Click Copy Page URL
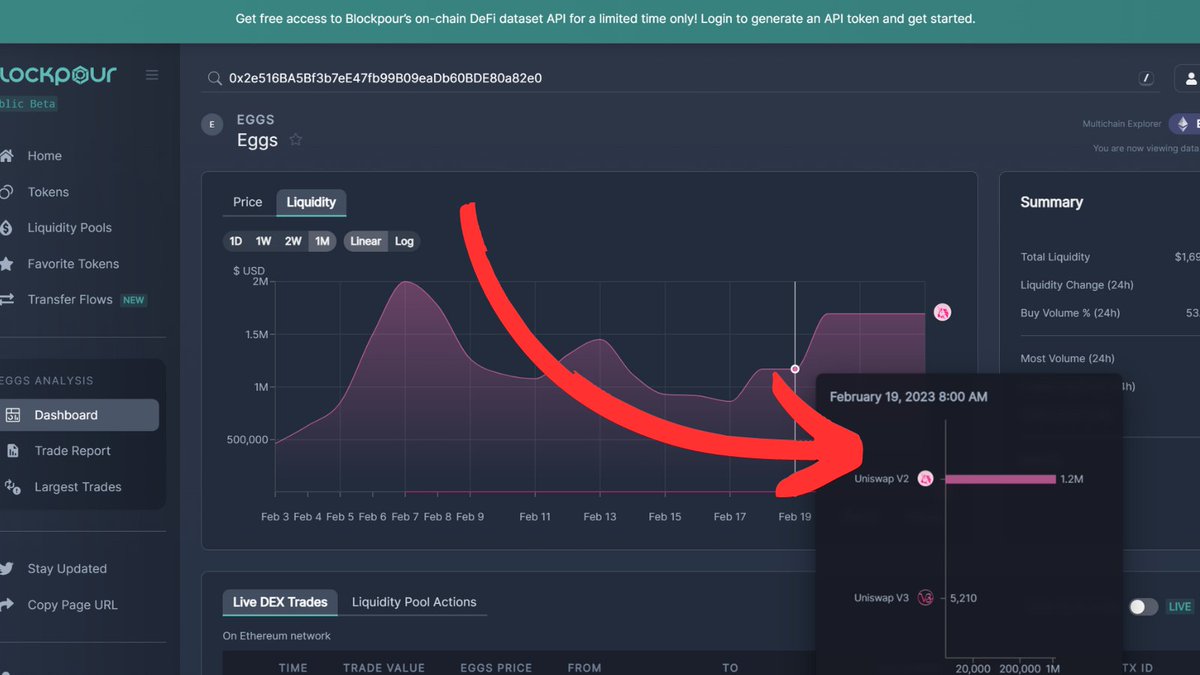The image size is (1200, 675). click(72, 605)
